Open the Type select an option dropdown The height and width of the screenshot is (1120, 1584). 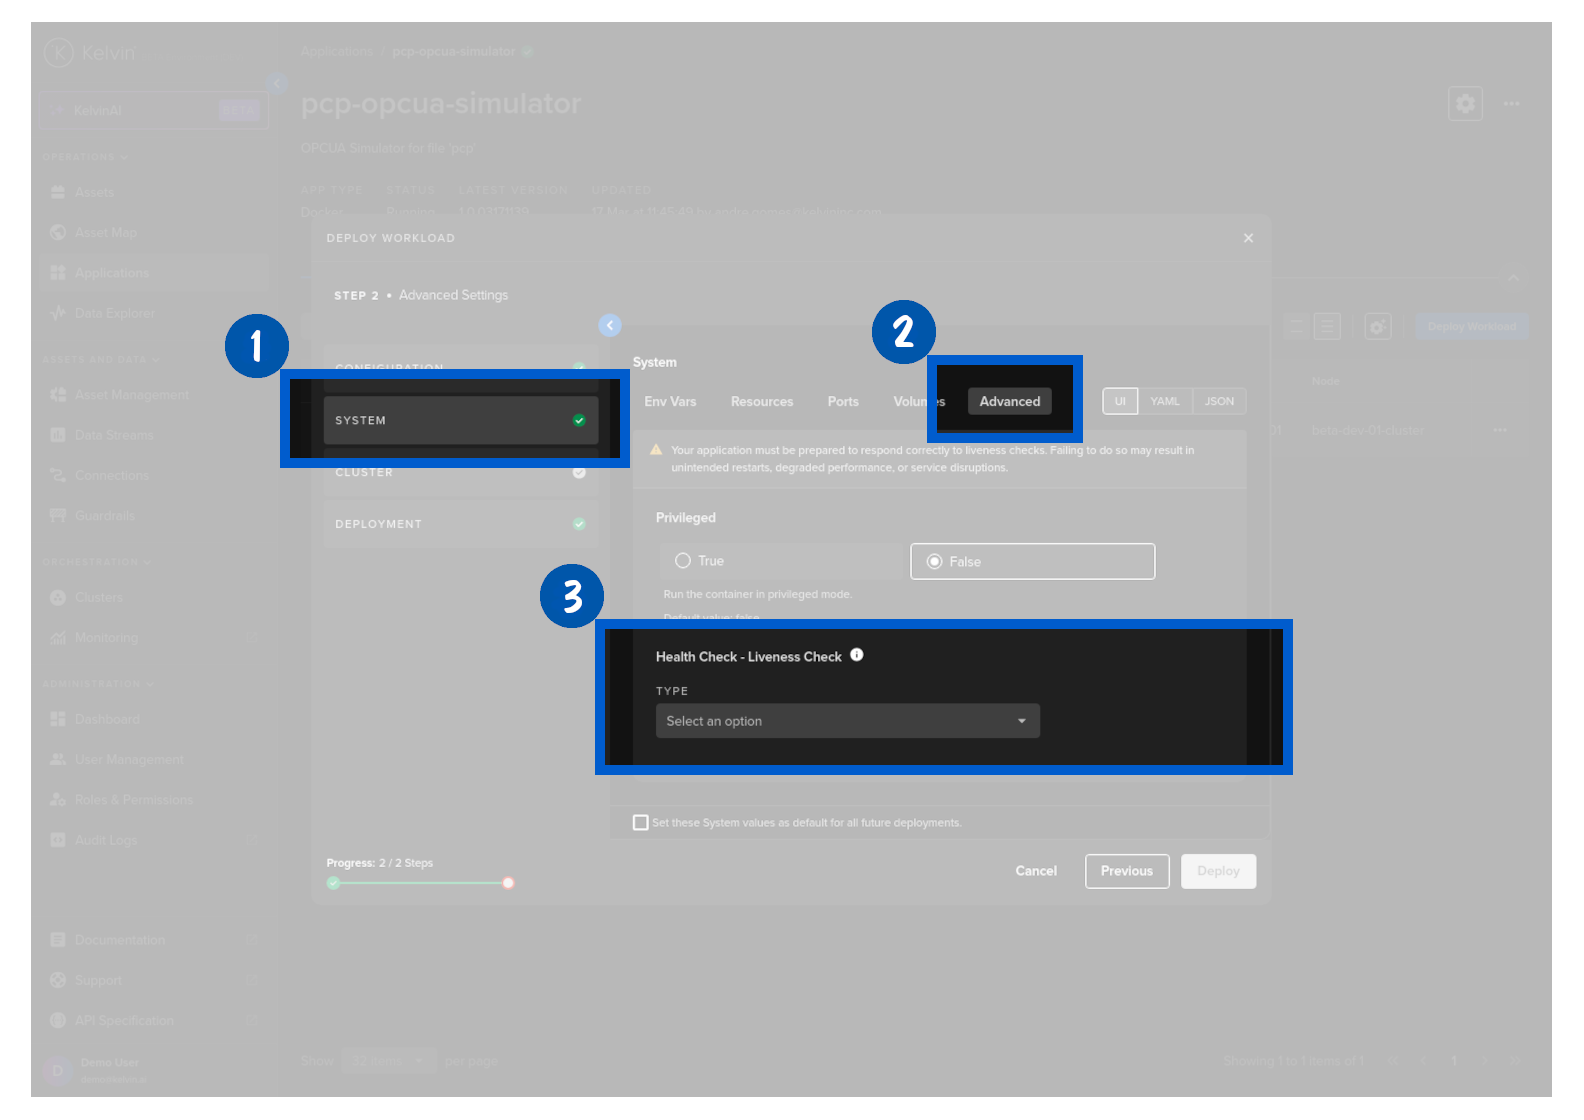pos(847,721)
